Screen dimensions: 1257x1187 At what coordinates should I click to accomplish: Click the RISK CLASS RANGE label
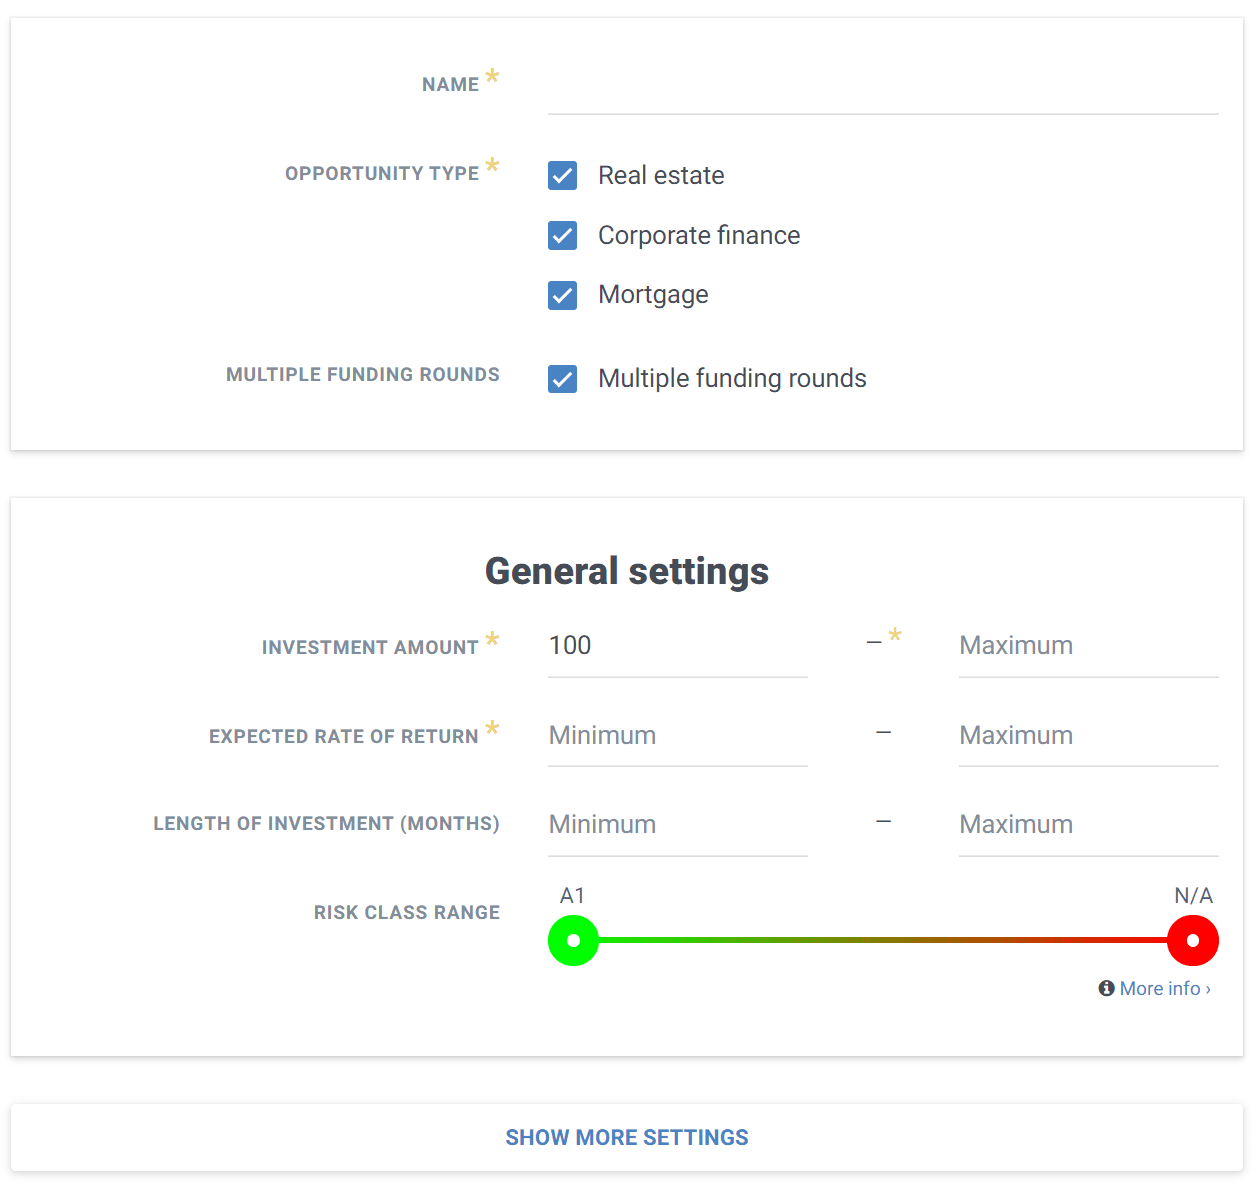tap(407, 912)
